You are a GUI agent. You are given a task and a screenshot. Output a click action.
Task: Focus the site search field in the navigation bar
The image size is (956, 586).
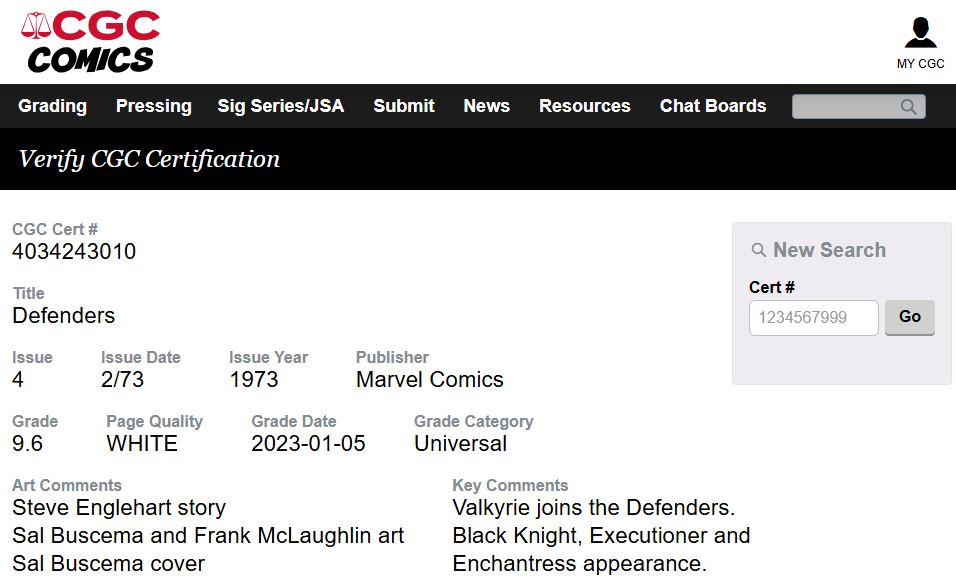click(845, 107)
